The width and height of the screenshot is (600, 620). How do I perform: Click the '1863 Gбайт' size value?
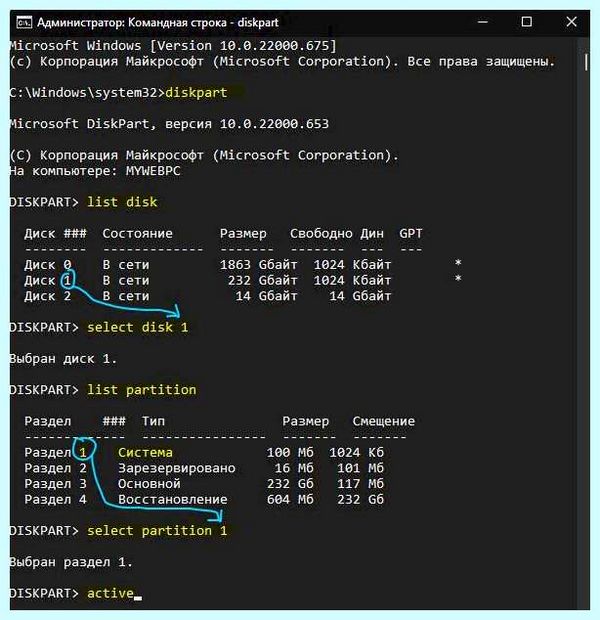click(x=258, y=265)
